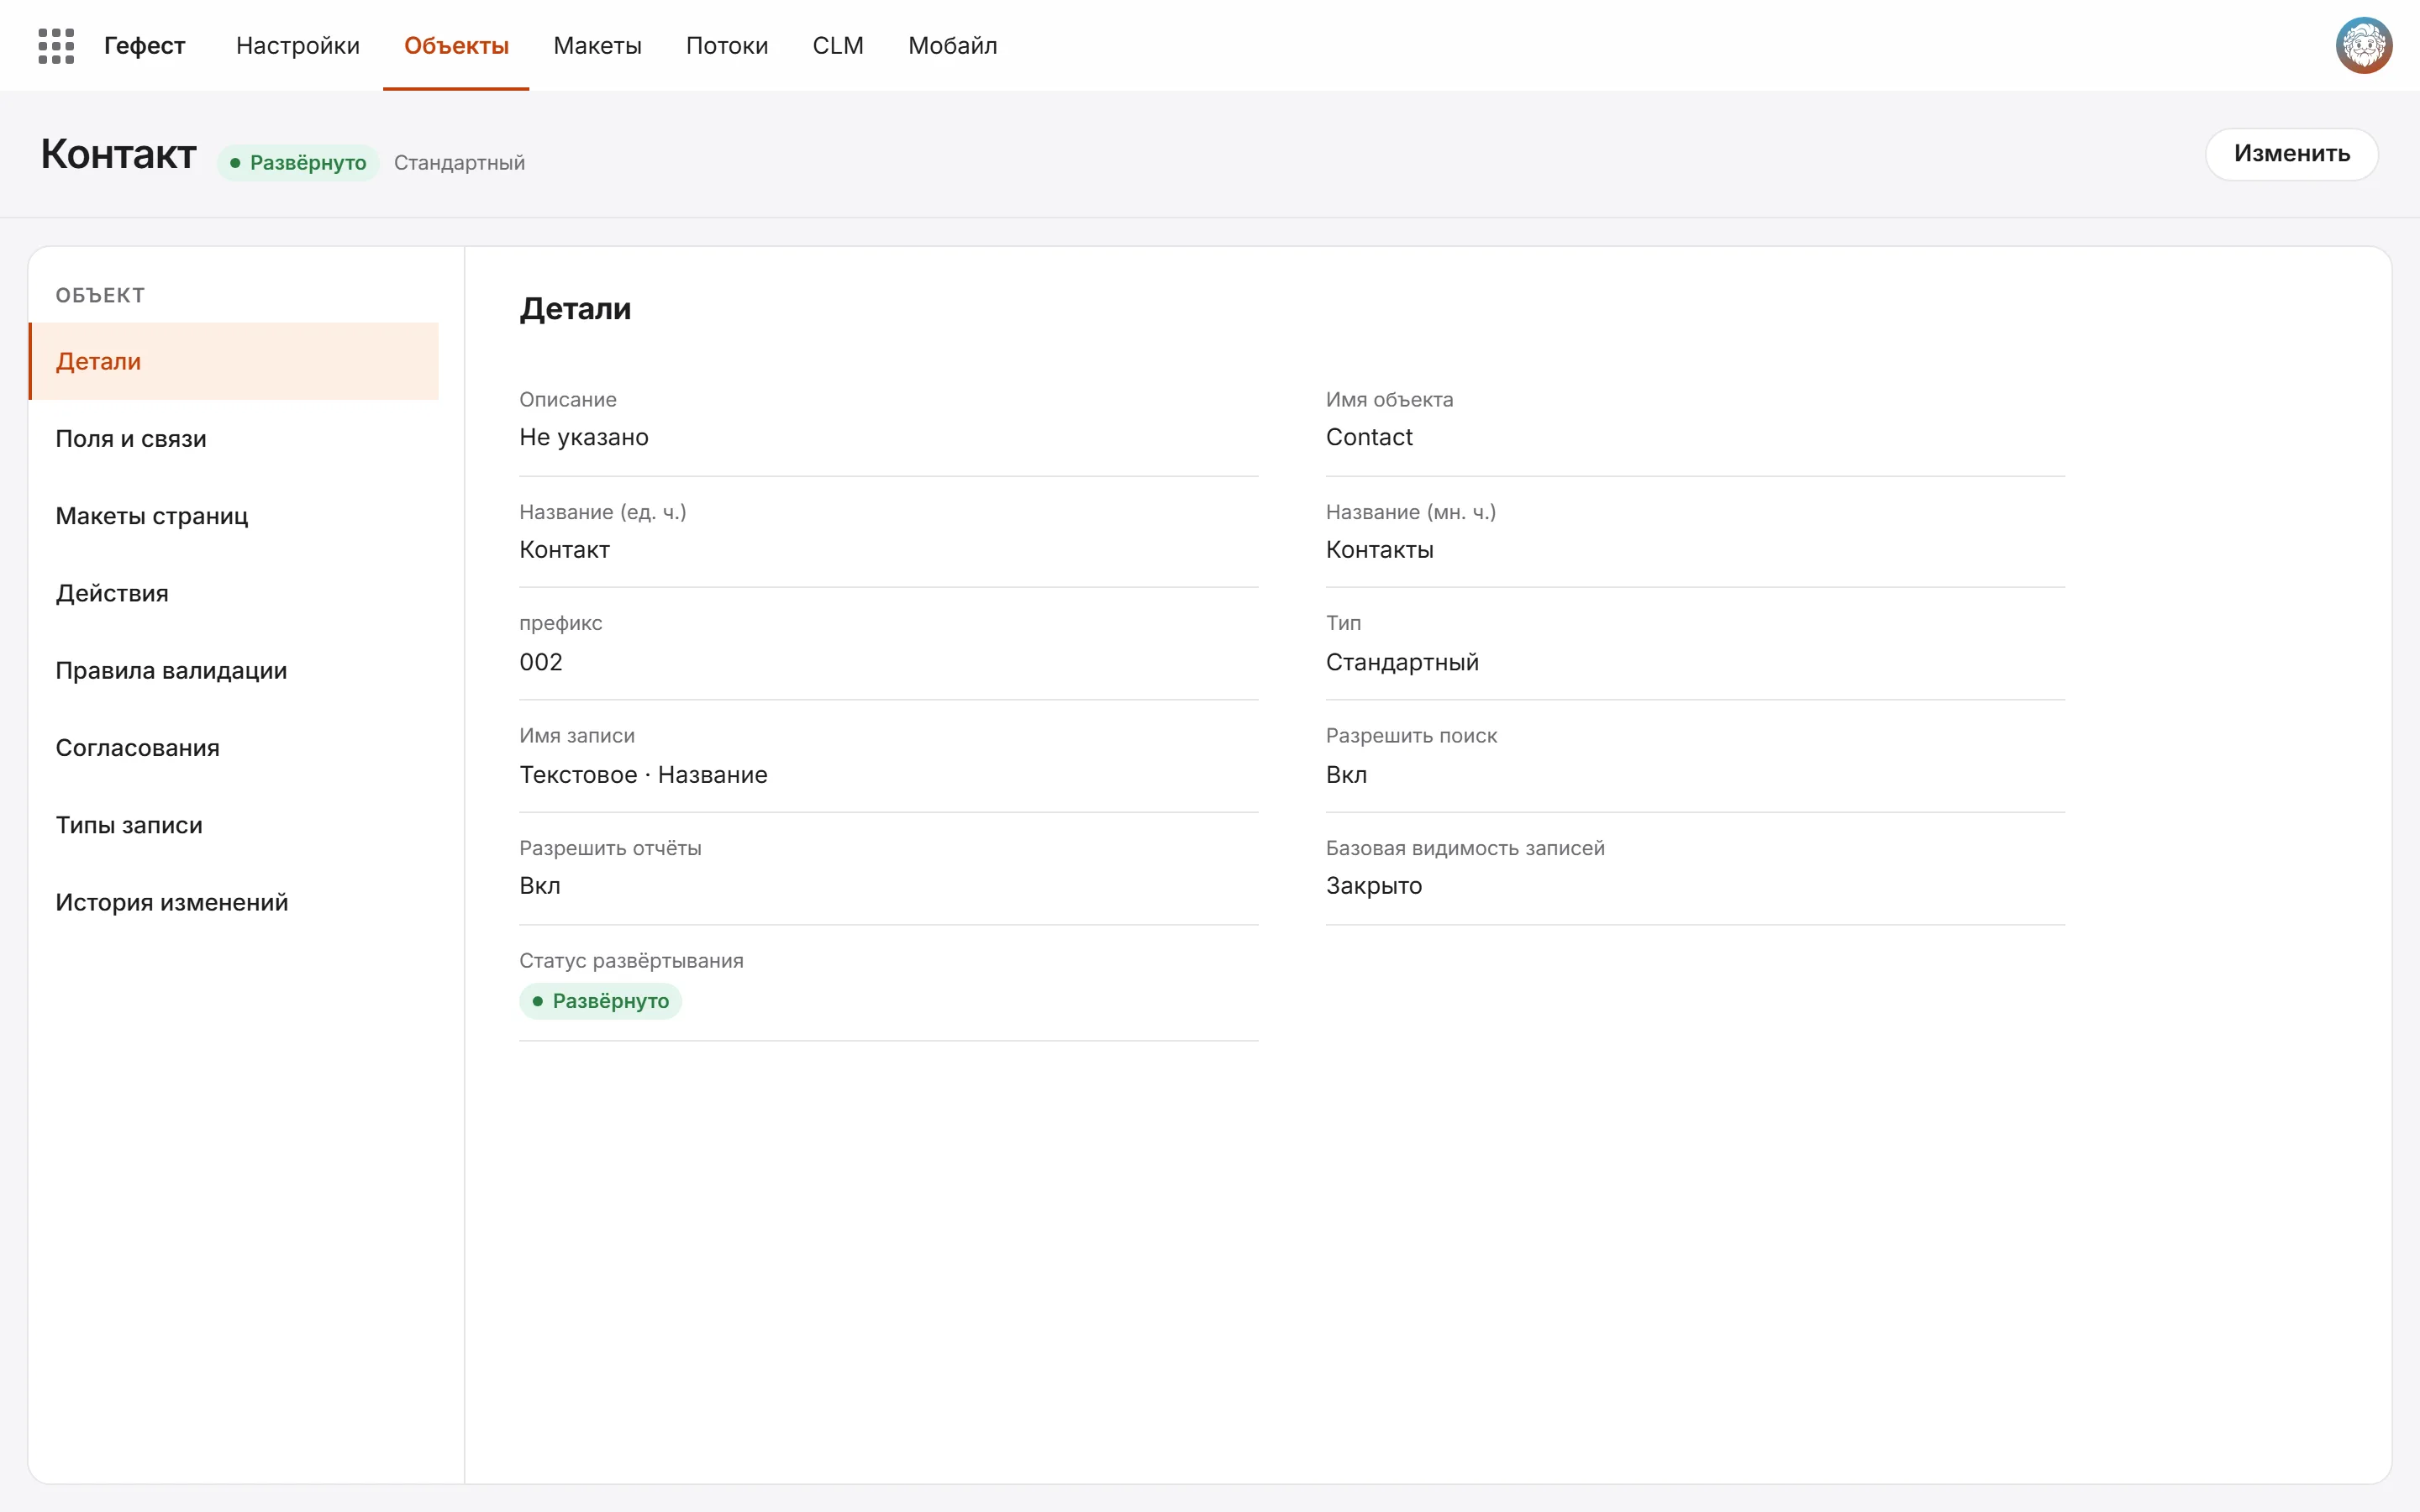Open Правила валидации section
Screen dimensions: 2420x1512
[x=233, y=670]
